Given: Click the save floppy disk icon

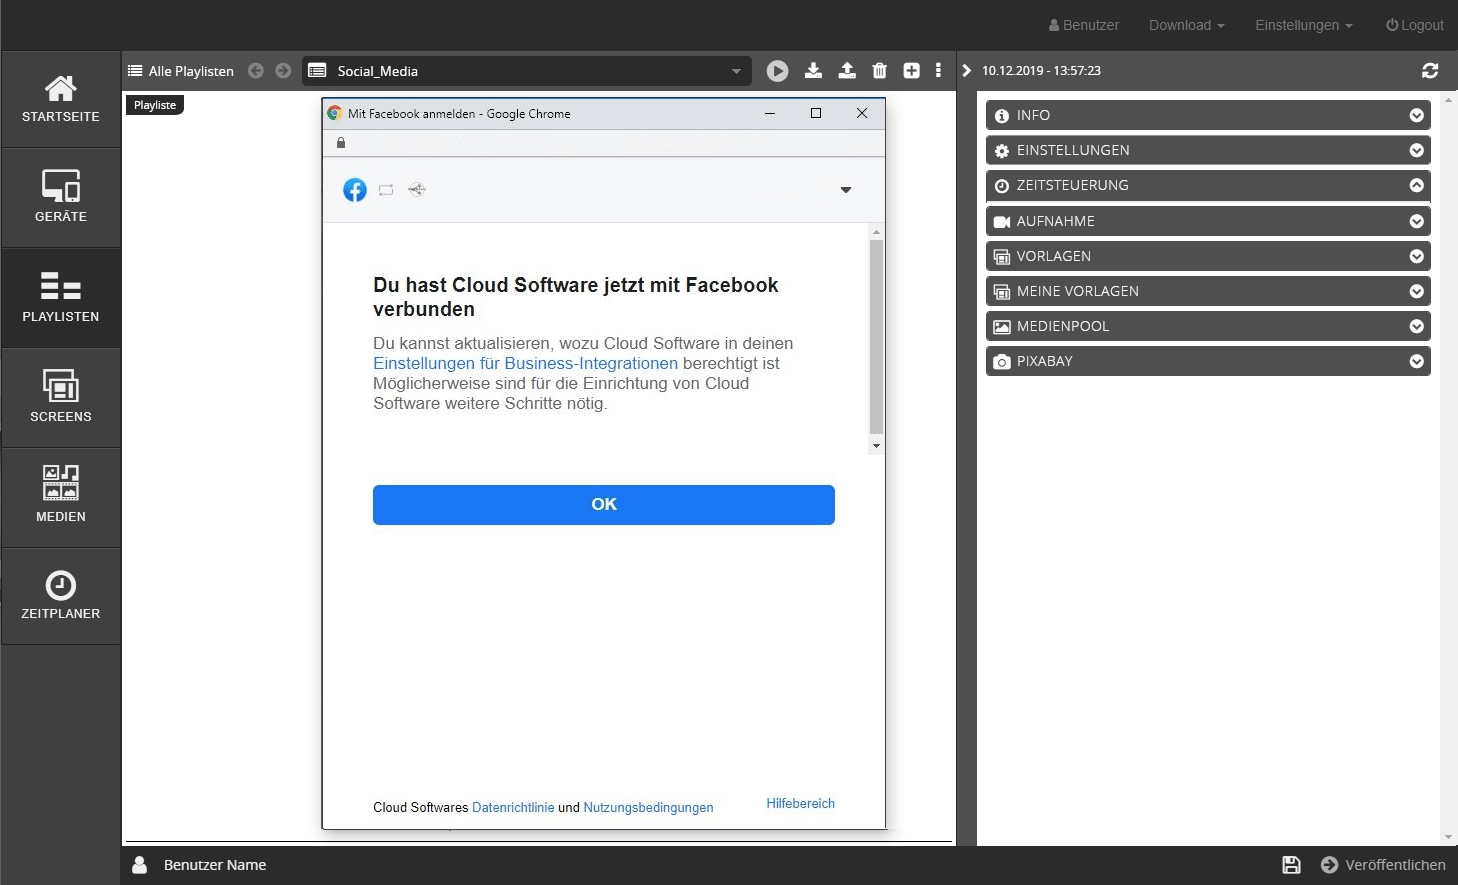Looking at the screenshot, I should click(x=1291, y=865).
